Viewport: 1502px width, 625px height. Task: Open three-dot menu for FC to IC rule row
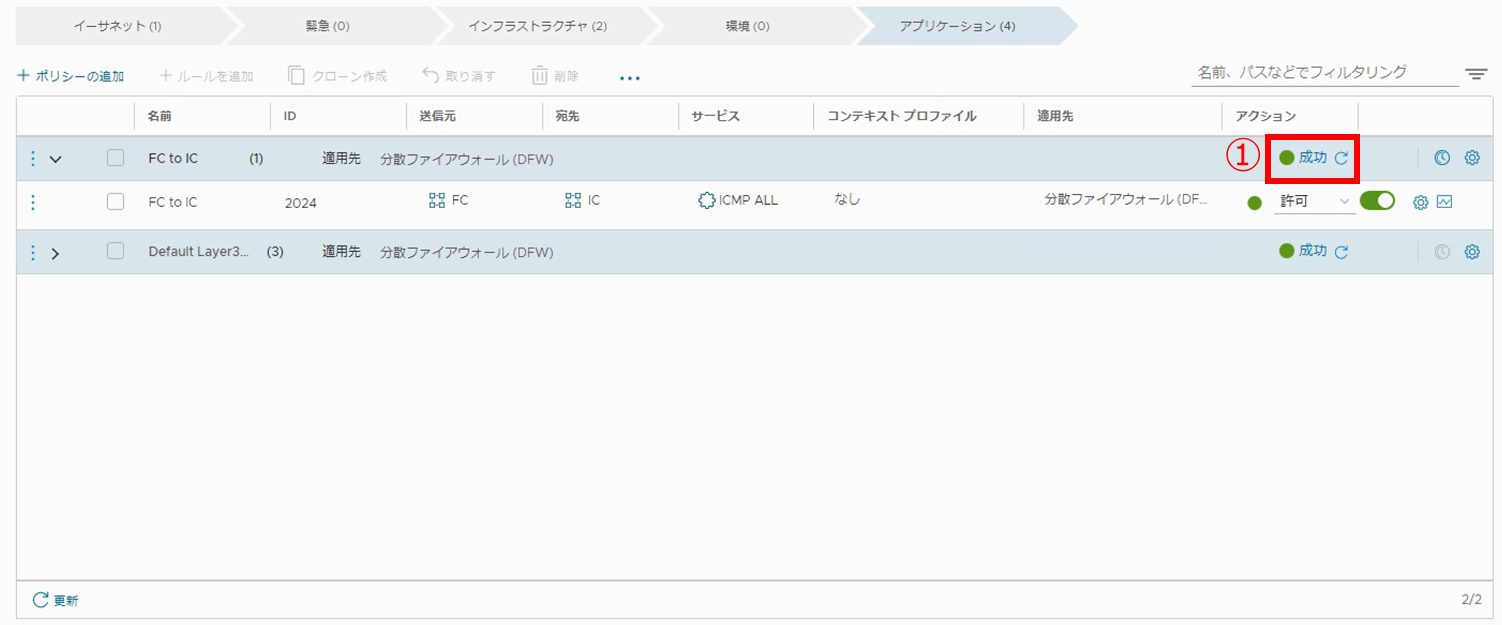(x=33, y=202)
